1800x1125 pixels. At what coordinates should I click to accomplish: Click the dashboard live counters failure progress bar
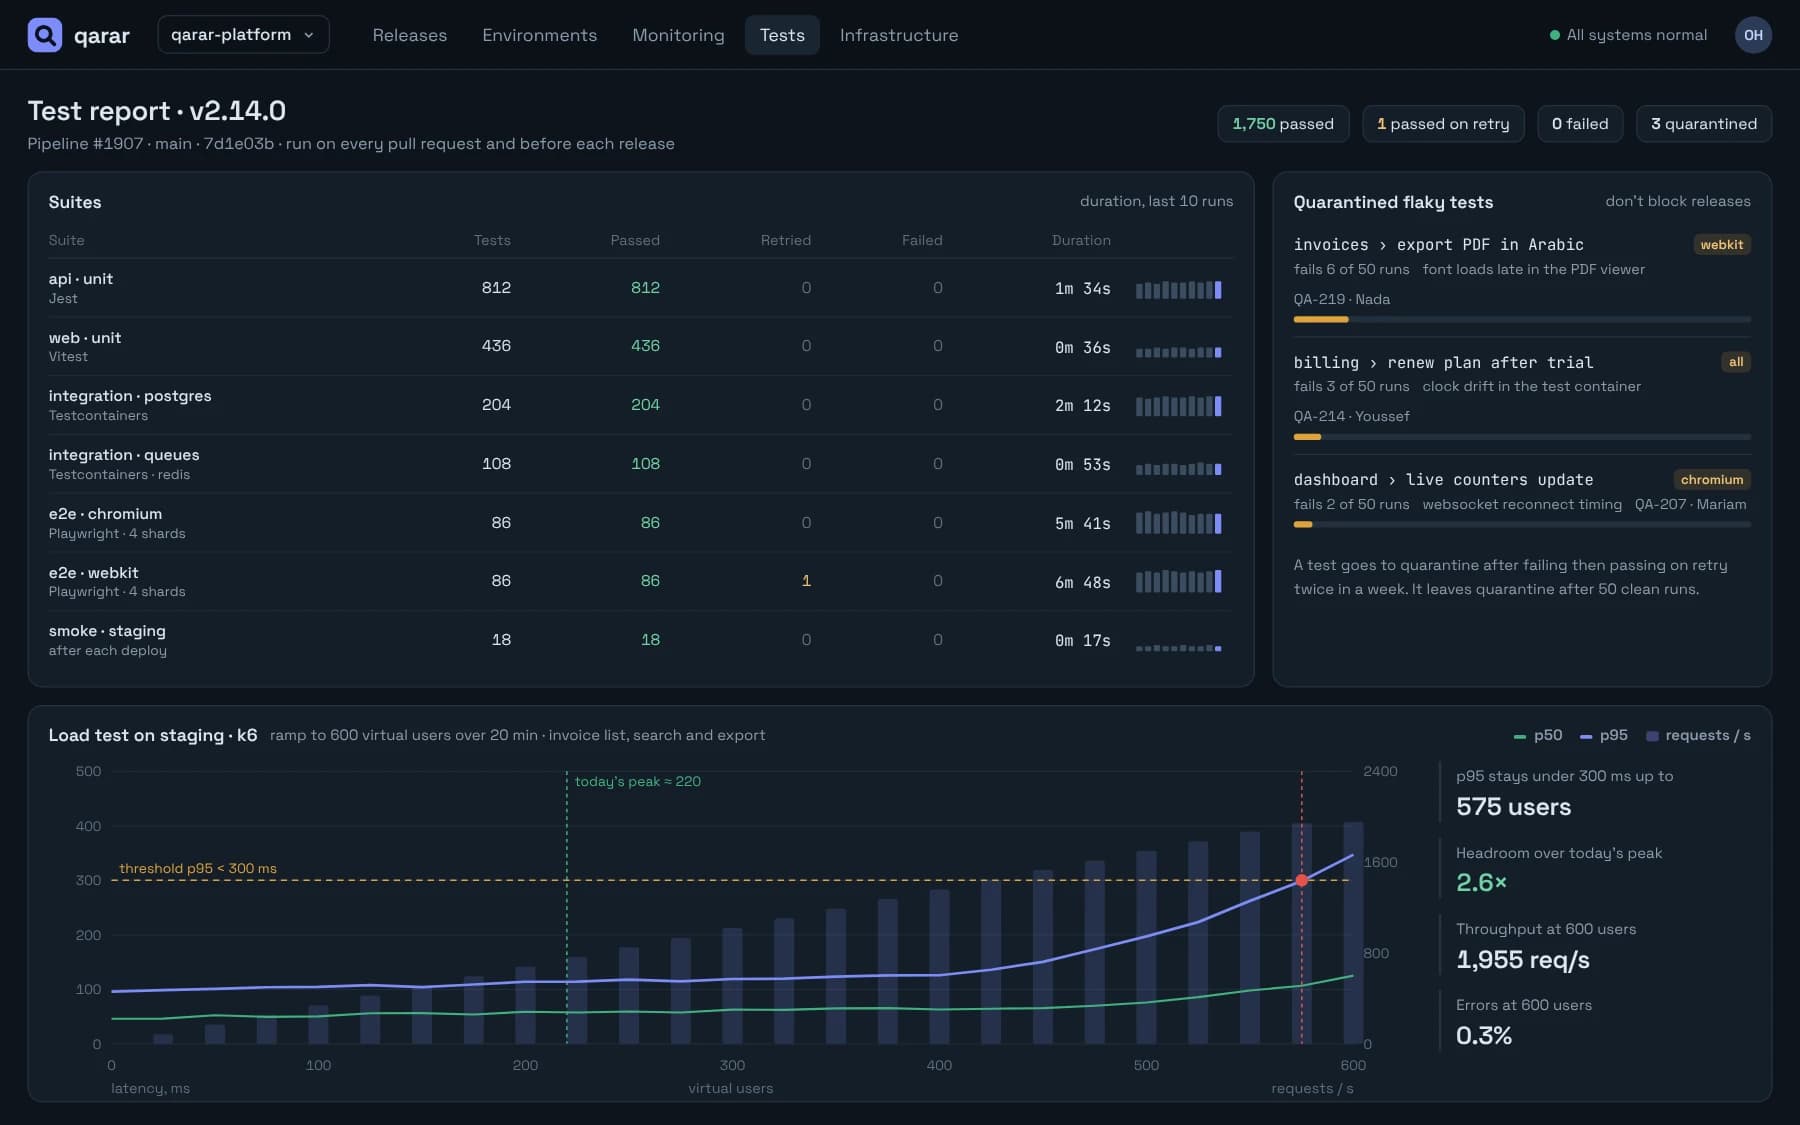pyautogui.click(x=1522, y=524)
